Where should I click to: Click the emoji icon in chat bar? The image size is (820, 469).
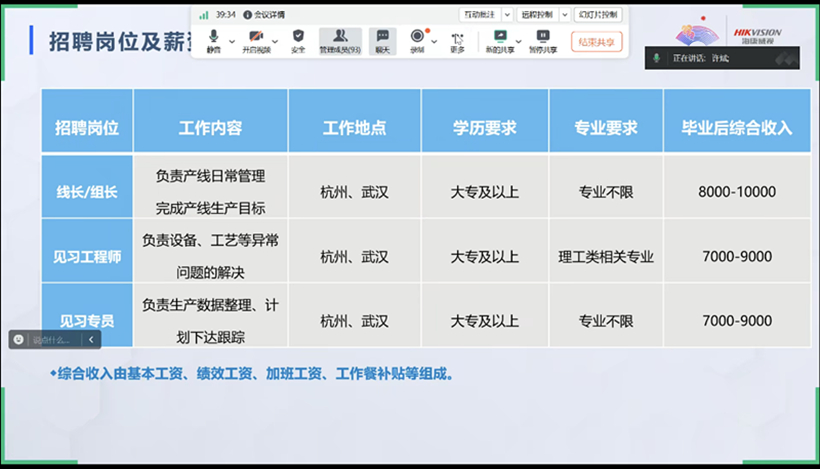19,340
